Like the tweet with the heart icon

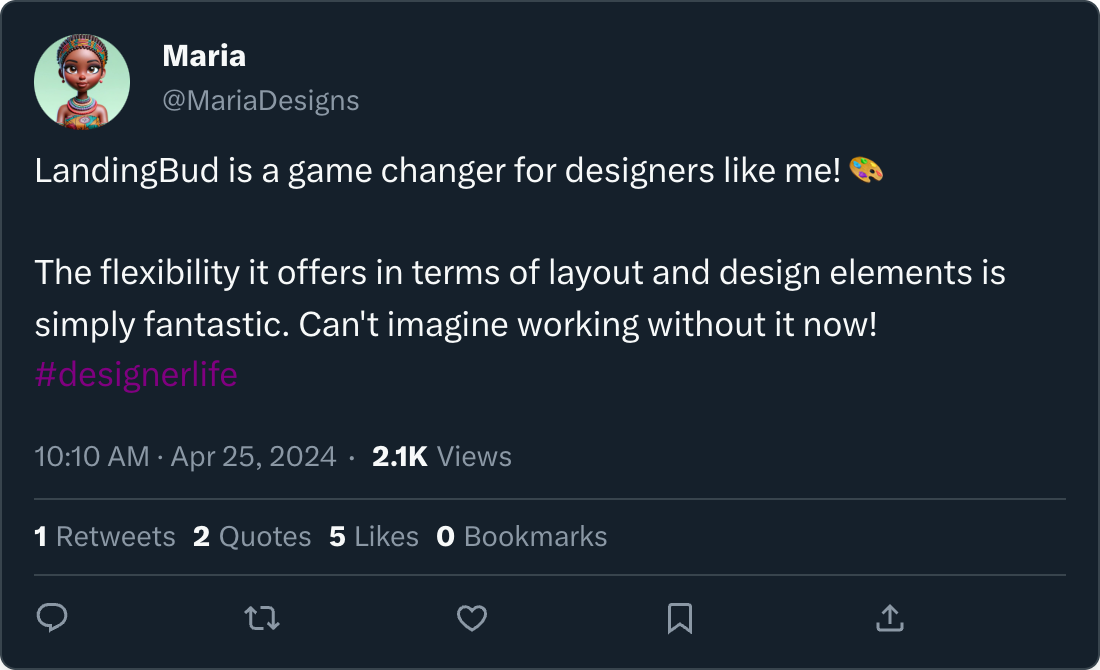point(471,619)
